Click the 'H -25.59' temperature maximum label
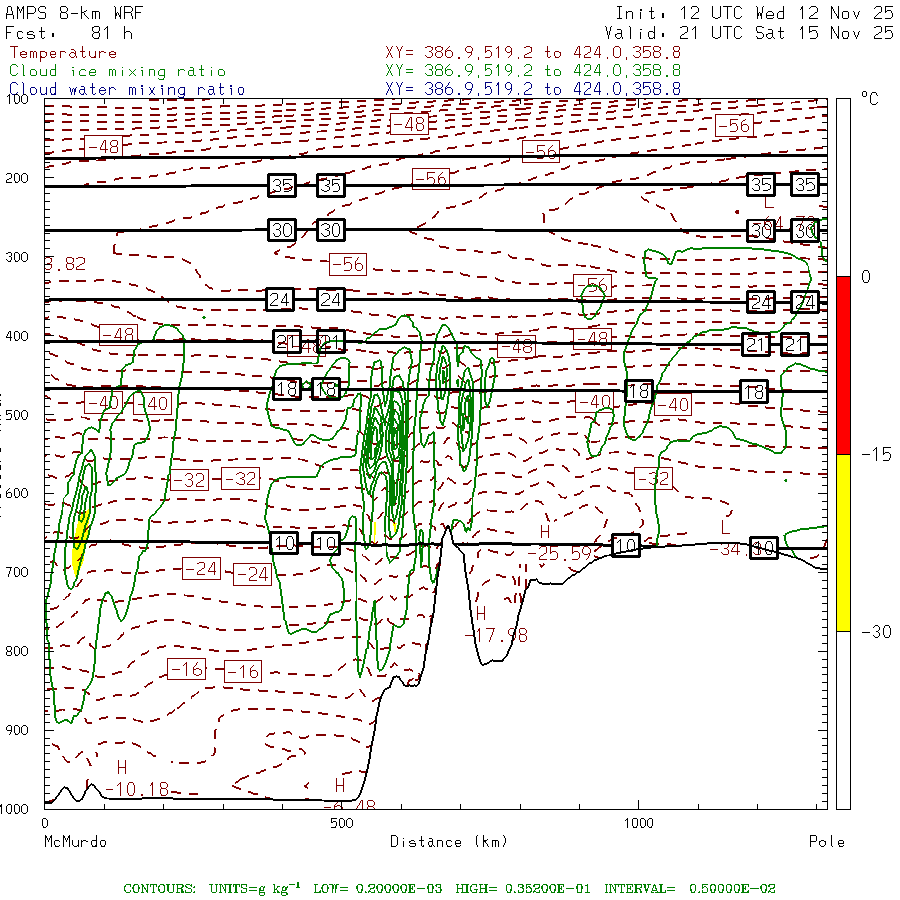This screenshot has height=900, width=900. click(x=560, y=543)
